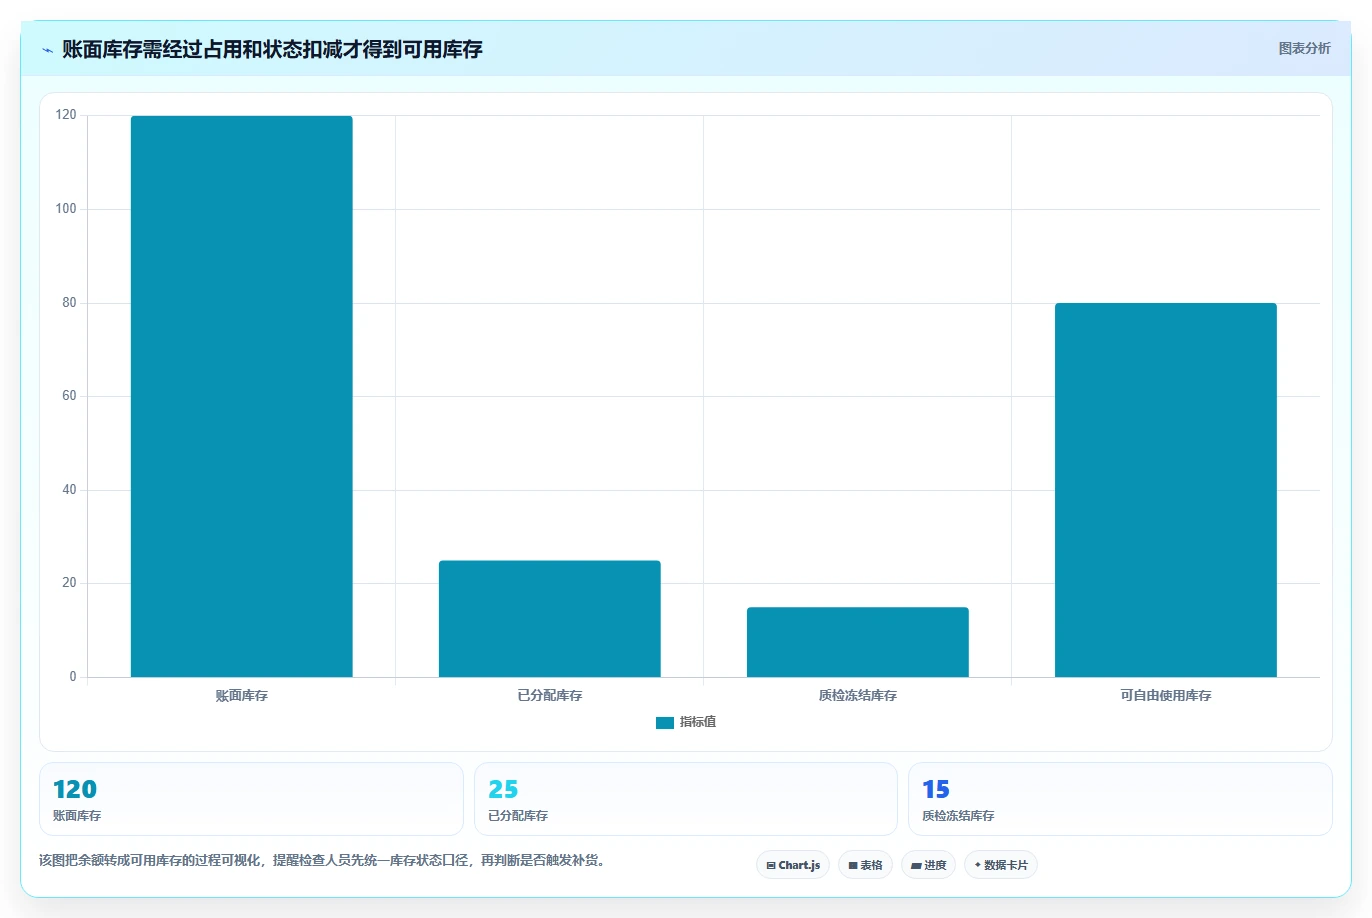Select the 账面库存 bar in chart
Screen dimensions: 1372x918
click(x=242, y=396)
